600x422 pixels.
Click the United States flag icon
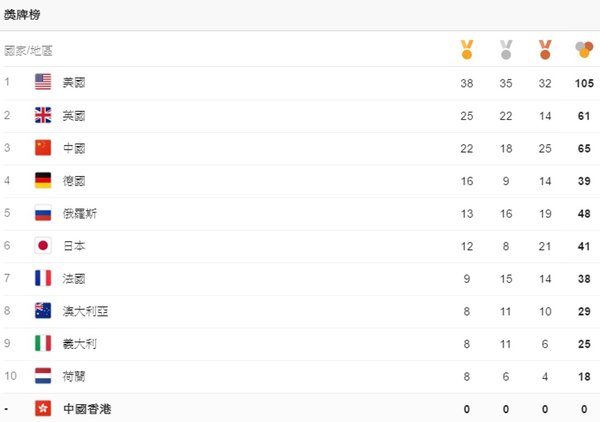43,82
